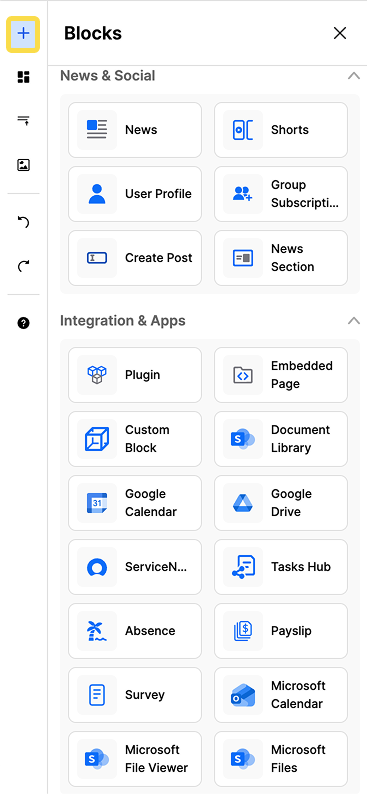Add the News block
367x794 pixels.
(135, 130)
